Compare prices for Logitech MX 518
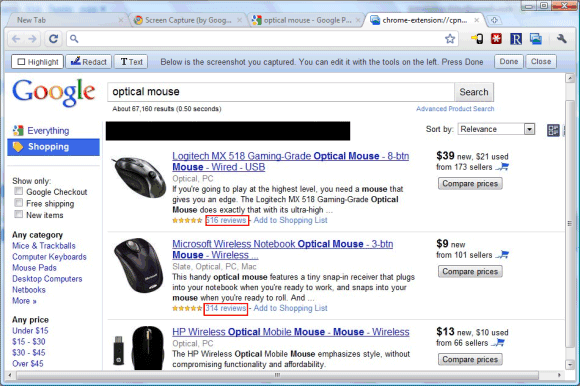The height and width of the screenshot is (386, 580). 470,184
